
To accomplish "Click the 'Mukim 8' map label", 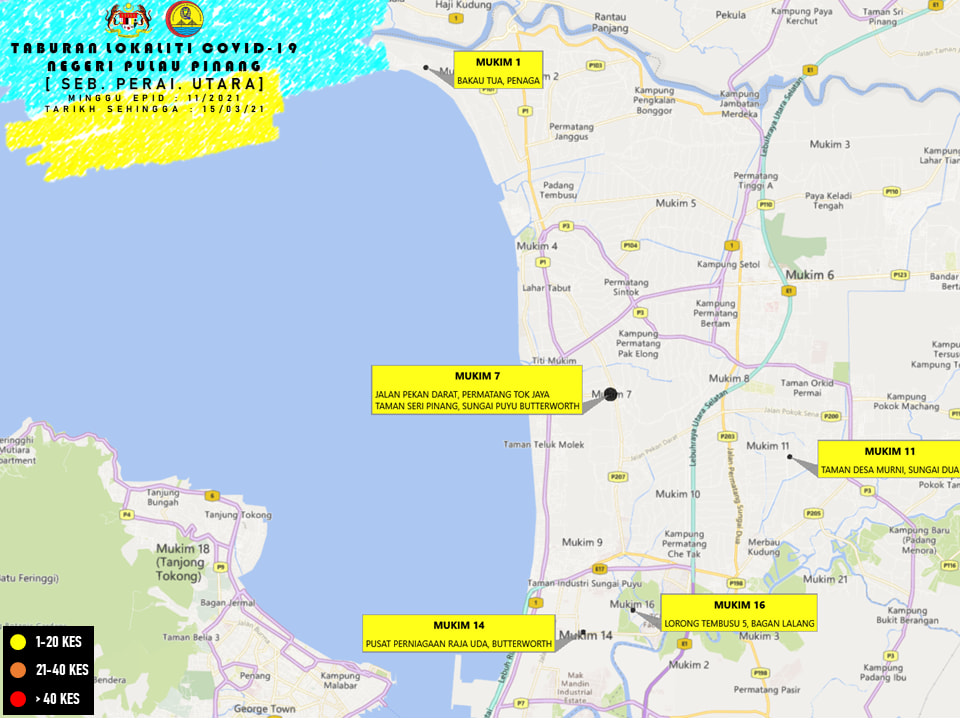I will pyautogui.click(x=729, y=378).
